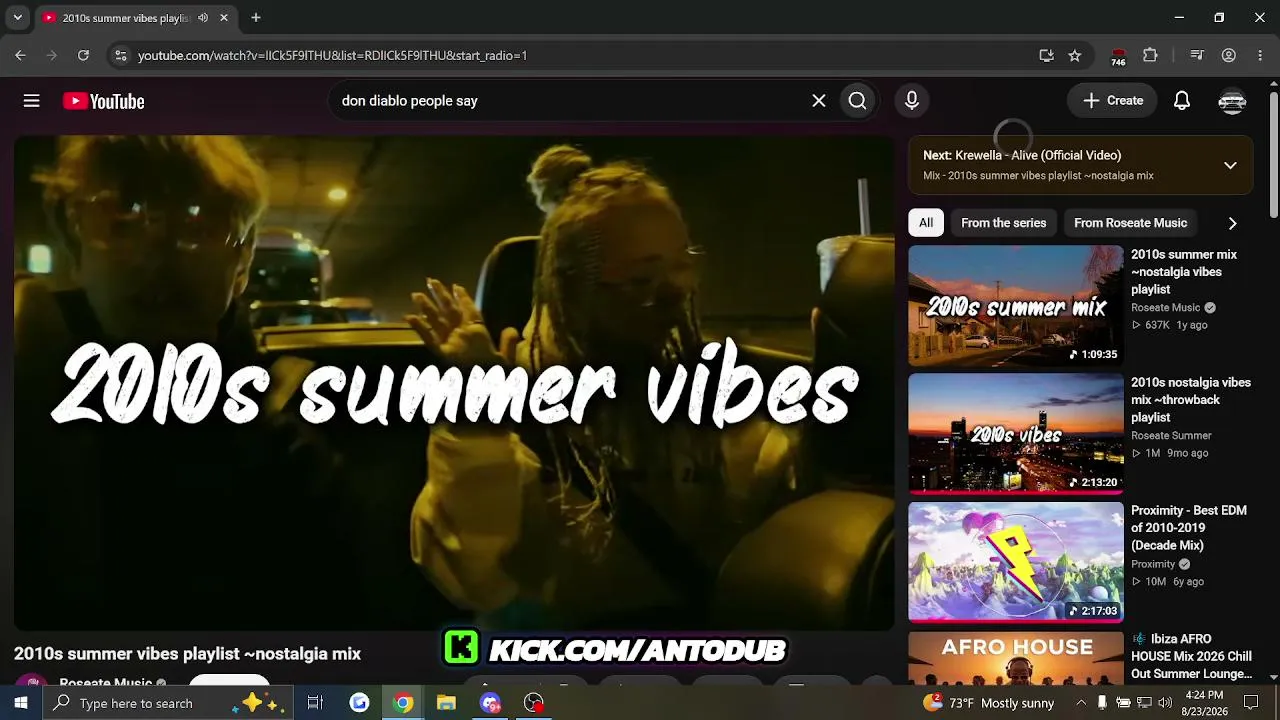Show hidden system tray icons
Viewport: 1280px width, 720px height.
(1080, 703)
